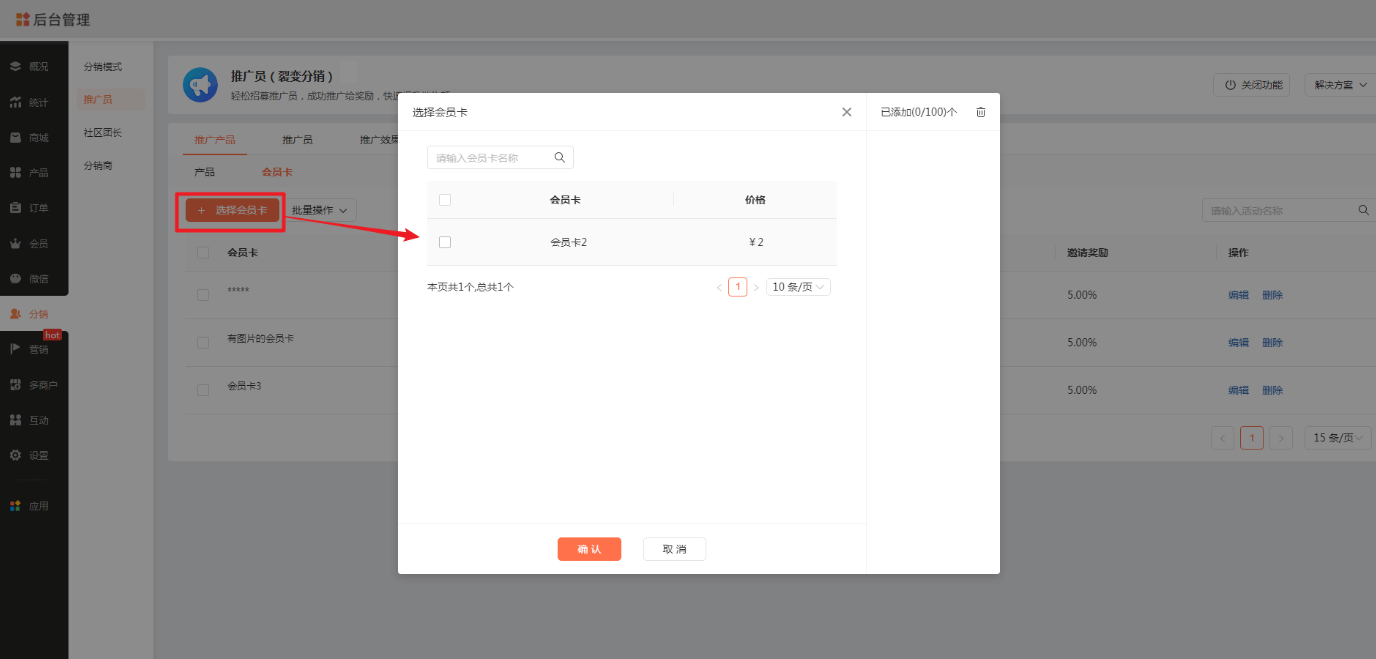Open the 订单 orders sidebar icon

point(16,208)
